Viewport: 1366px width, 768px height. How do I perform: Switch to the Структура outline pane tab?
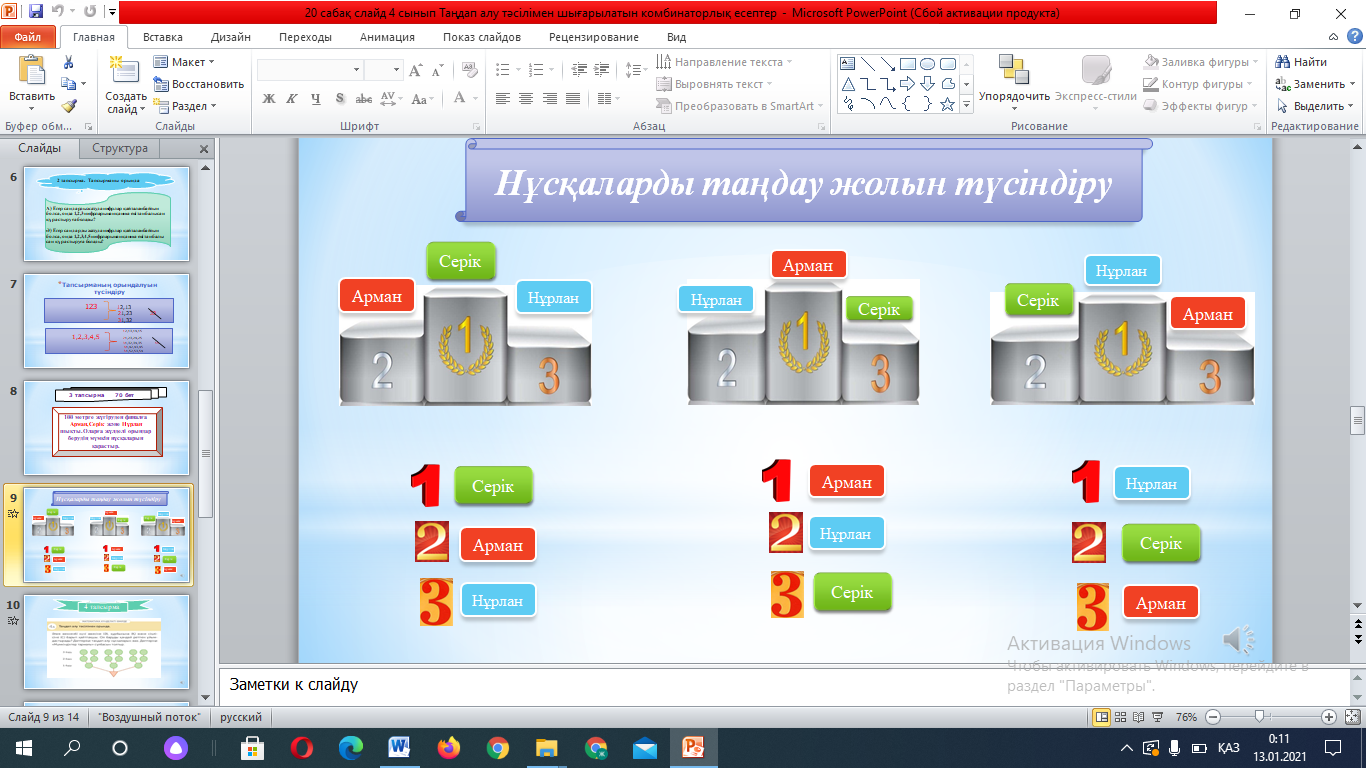tap(120, 148)
